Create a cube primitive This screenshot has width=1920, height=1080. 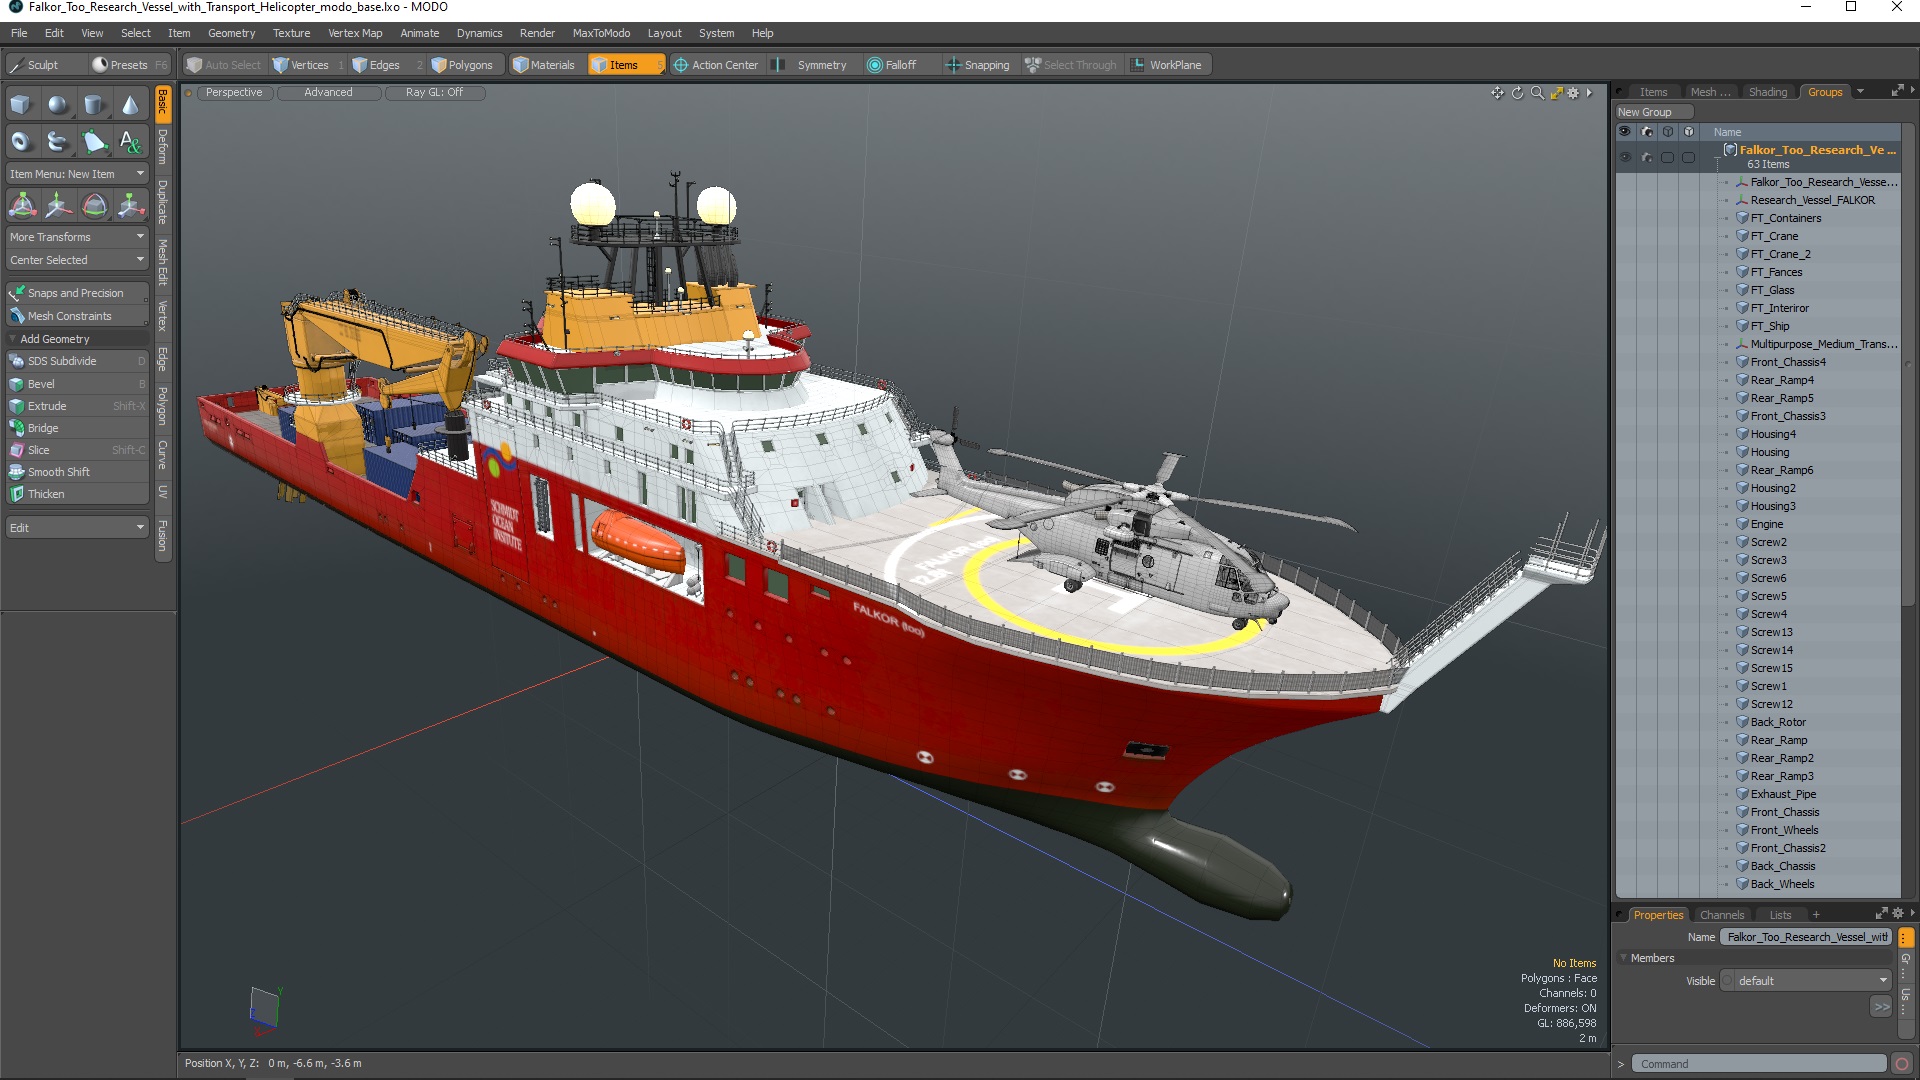(x=21, y=105)
